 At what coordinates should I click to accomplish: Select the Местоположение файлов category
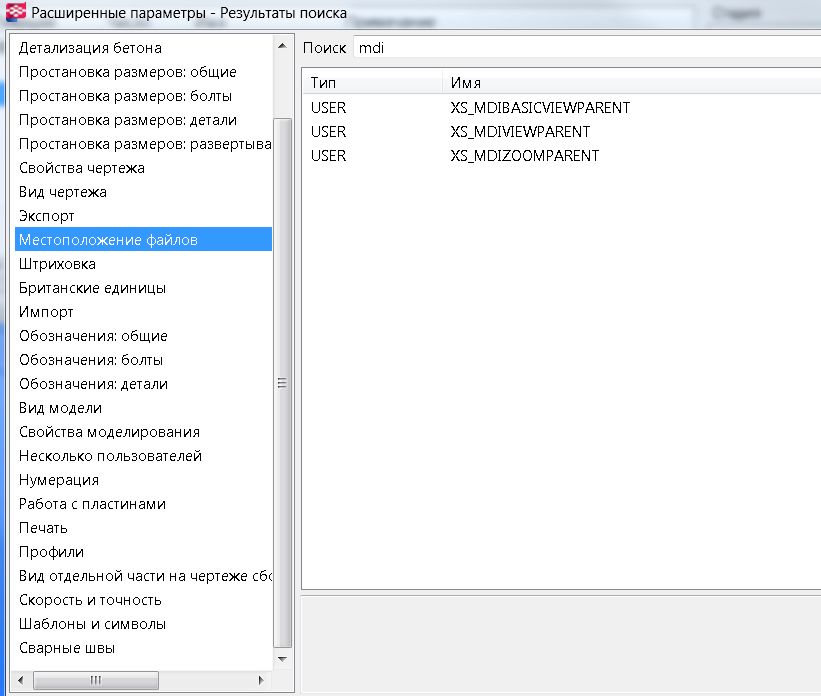(x=108, y=240)
